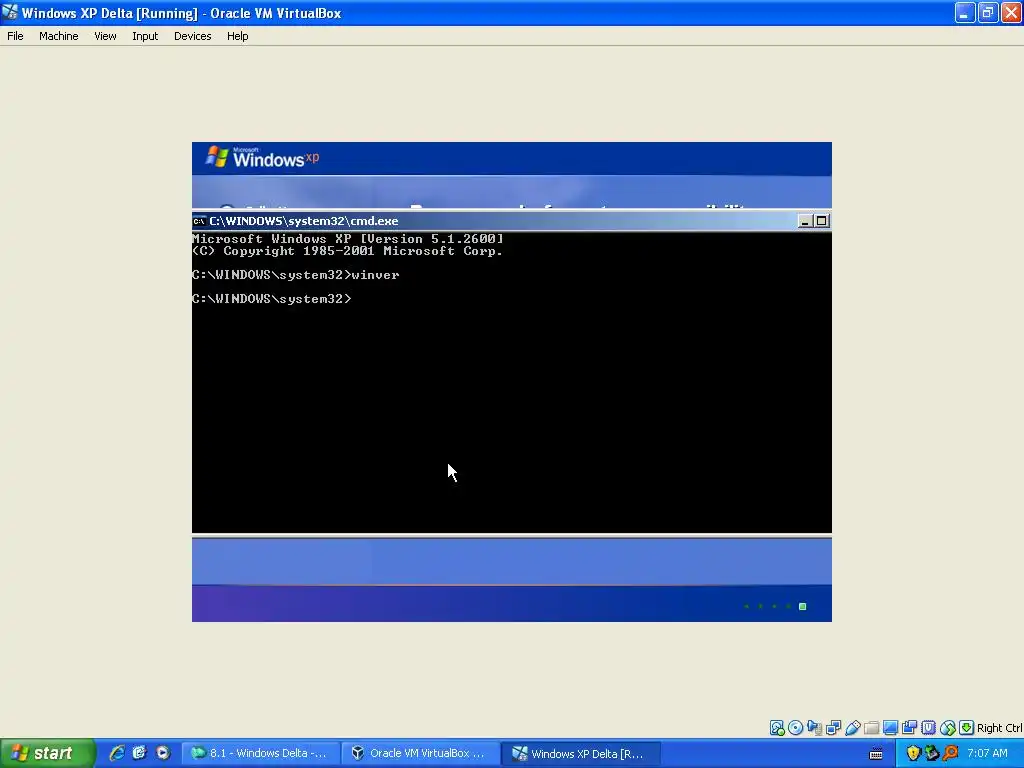Switch to '8.1 - Windows Delta' taskbar window
1024x768 pixels.
[x=260, y=753]
